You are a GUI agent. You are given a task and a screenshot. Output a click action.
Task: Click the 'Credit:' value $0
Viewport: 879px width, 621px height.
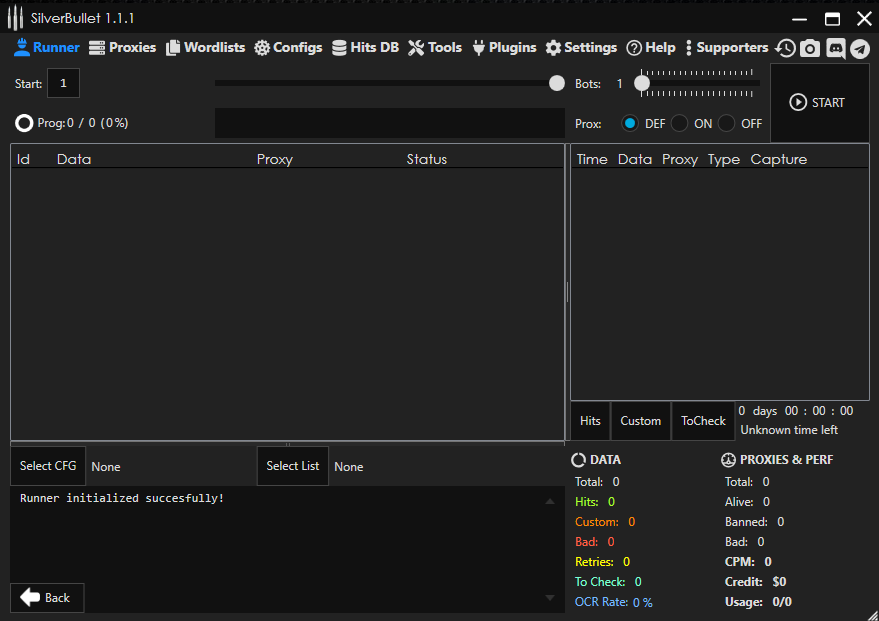[x=779, y=582]
